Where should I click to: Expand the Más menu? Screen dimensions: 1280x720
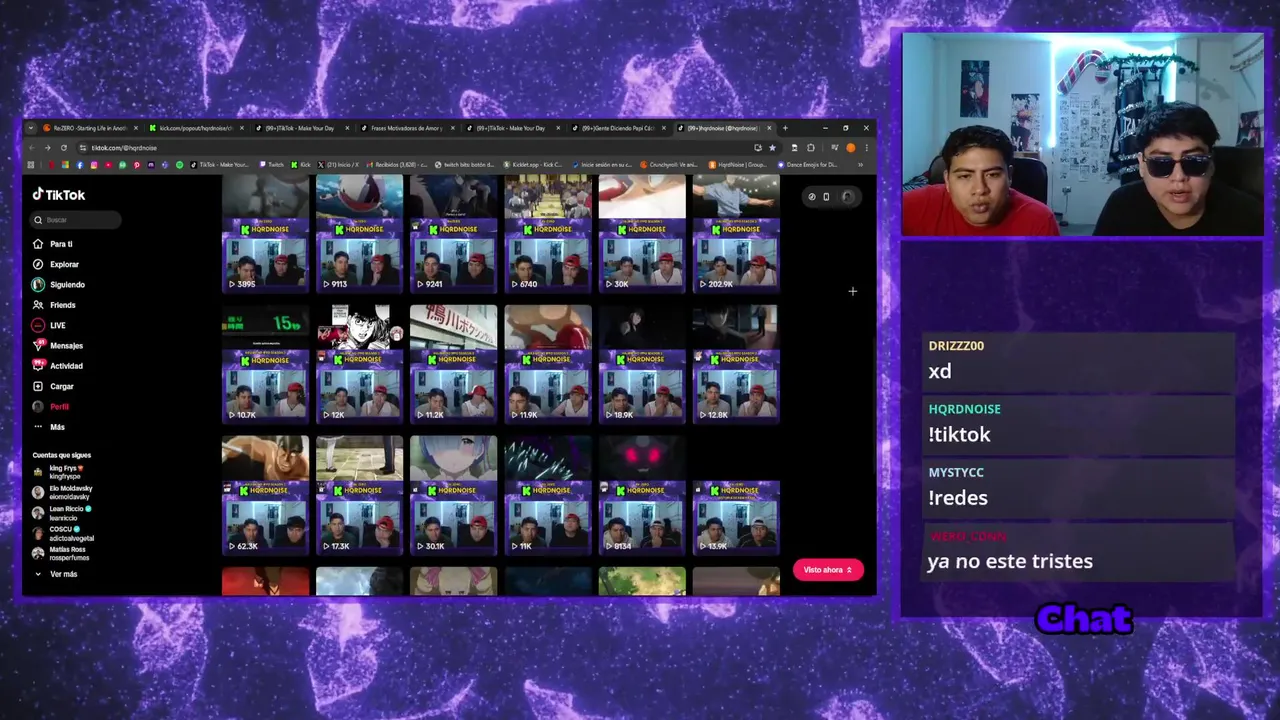coord(49,427)
